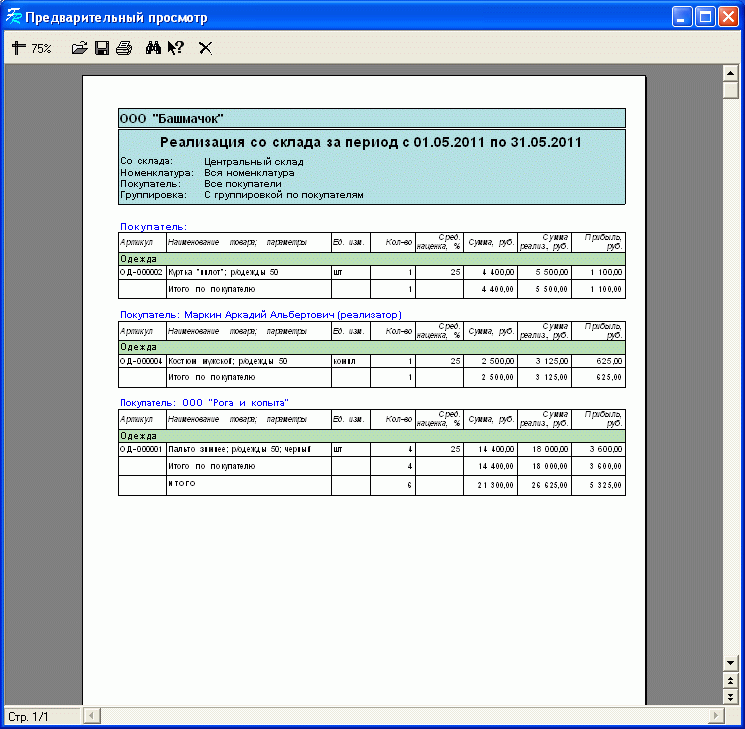This screenshot has height=729, width=745.
Task: Maximize the preview window
Action: tap(705, 17)
